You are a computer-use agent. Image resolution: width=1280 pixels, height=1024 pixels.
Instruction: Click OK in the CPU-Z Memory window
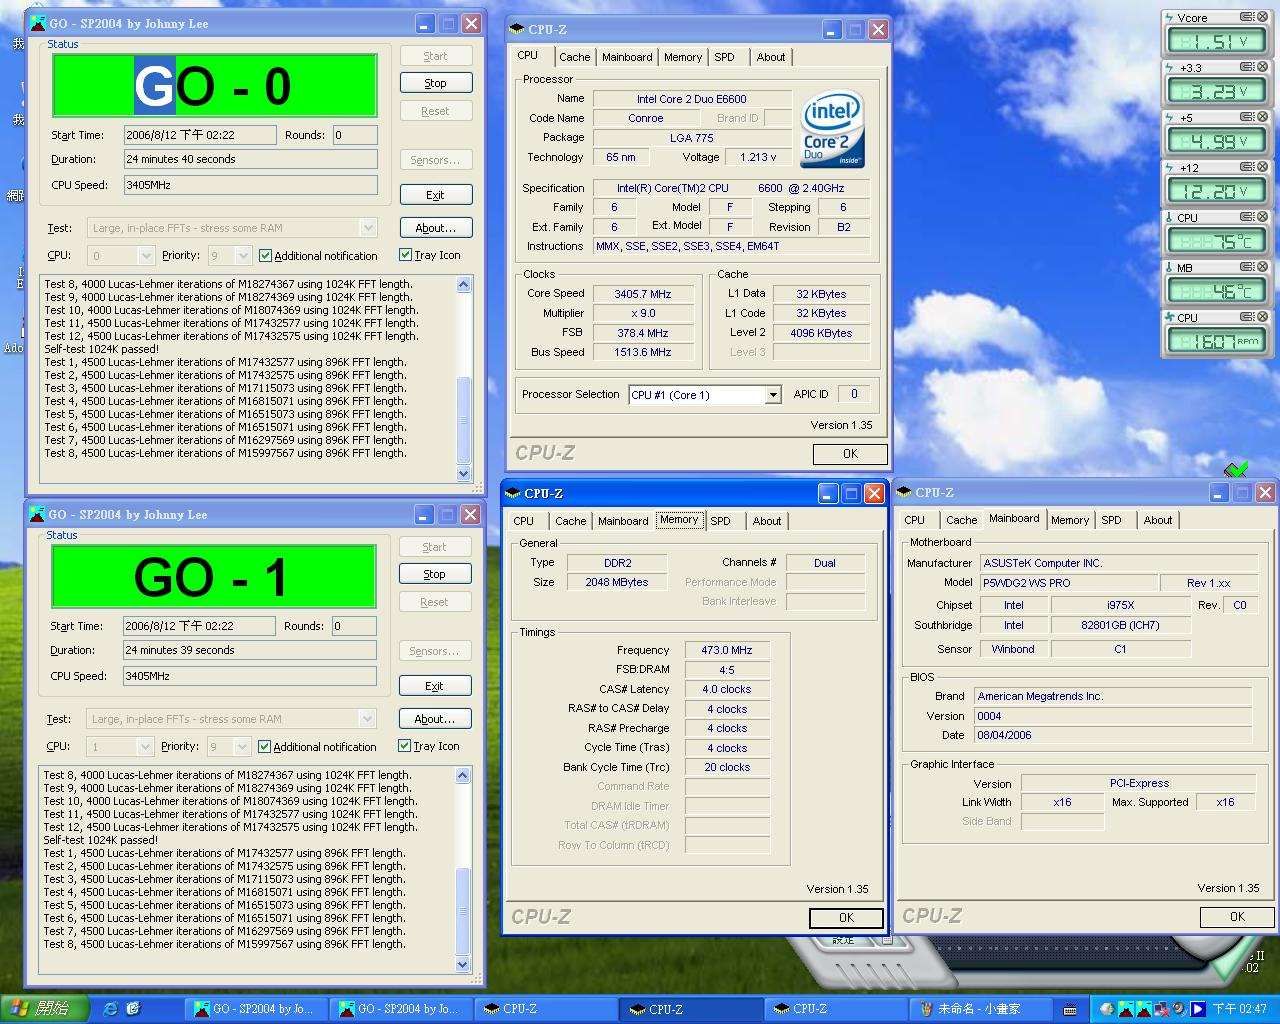pos(846,918)
